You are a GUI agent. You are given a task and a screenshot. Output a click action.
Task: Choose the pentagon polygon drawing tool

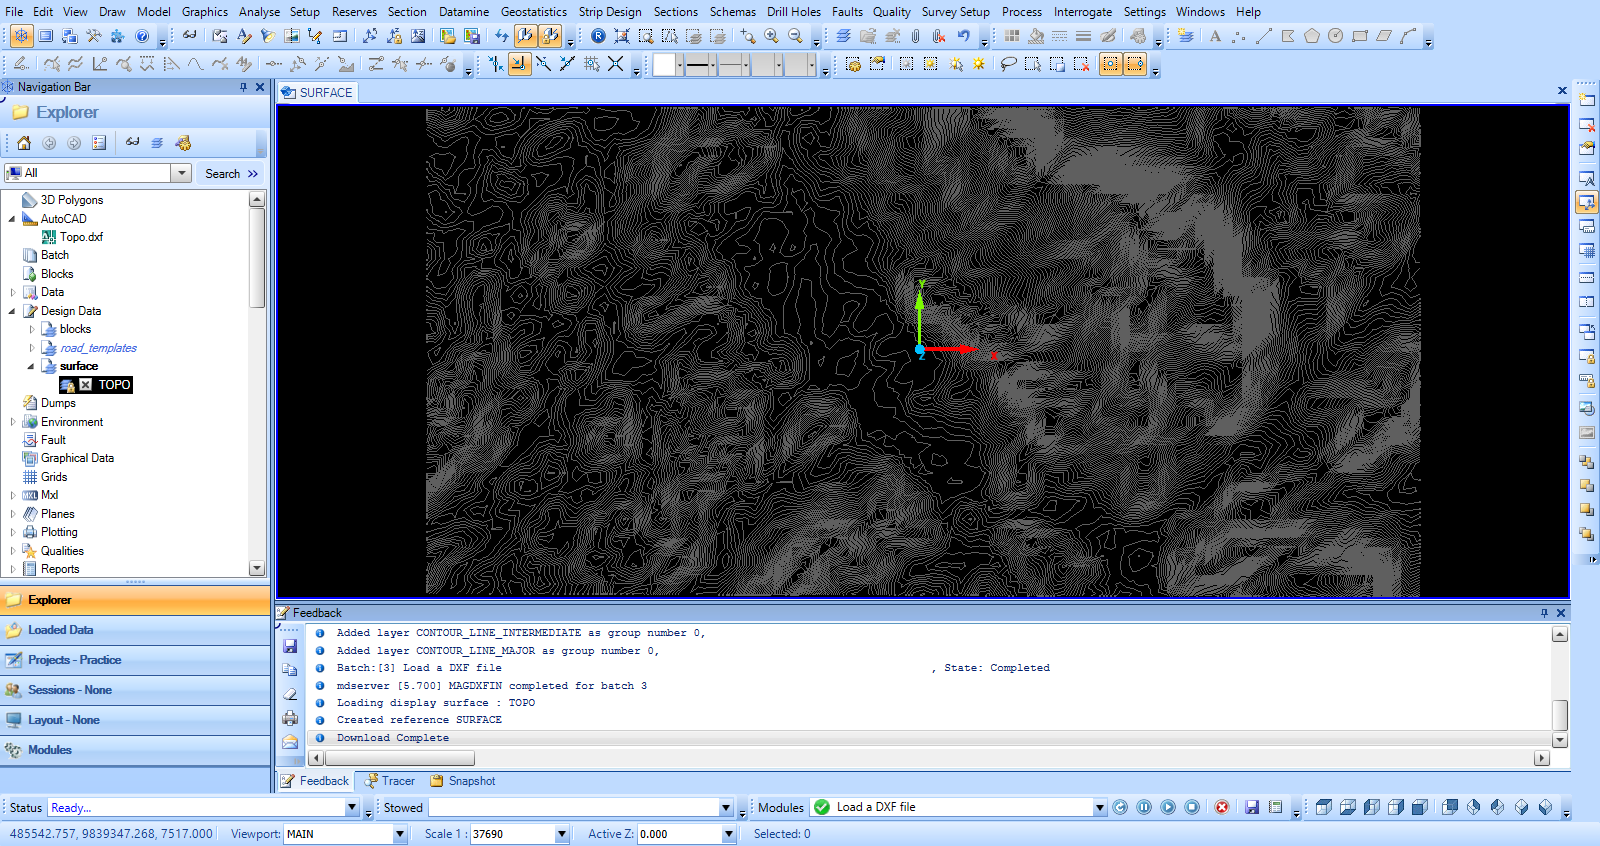pos(1311,36)
